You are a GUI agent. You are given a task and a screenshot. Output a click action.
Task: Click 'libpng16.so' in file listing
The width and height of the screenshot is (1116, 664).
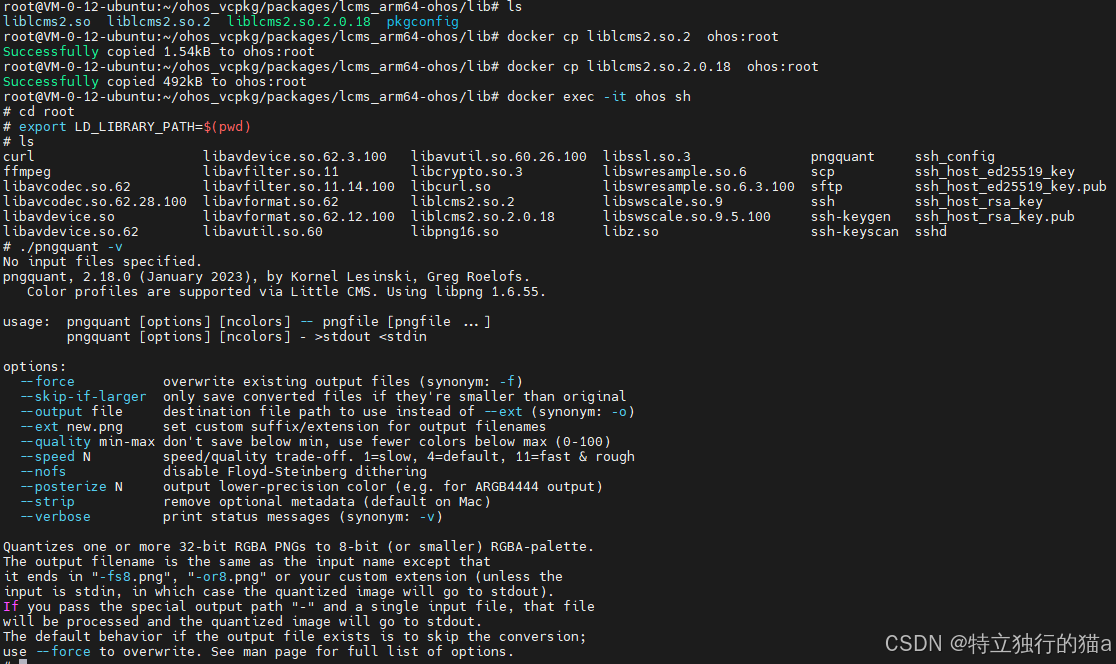pos(455,231)
